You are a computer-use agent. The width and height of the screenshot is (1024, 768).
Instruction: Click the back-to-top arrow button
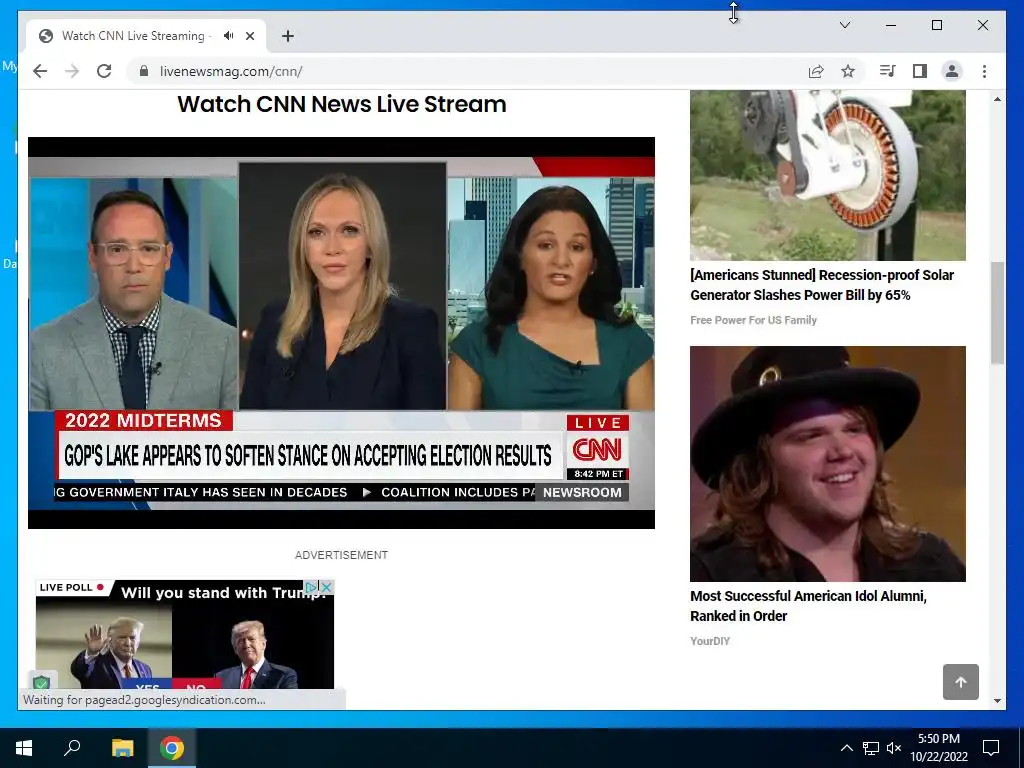(961, 682)
